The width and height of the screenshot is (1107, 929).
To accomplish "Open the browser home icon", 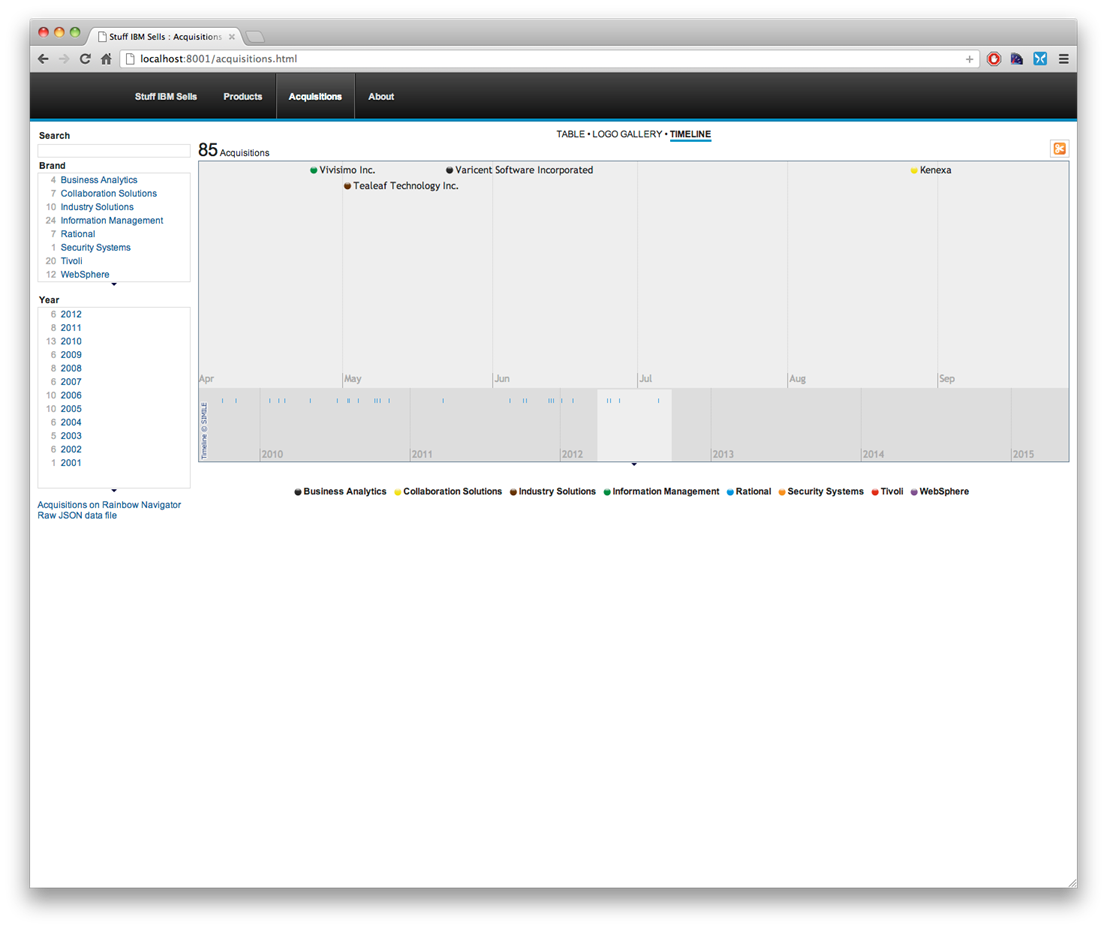I will pos(106,59).
